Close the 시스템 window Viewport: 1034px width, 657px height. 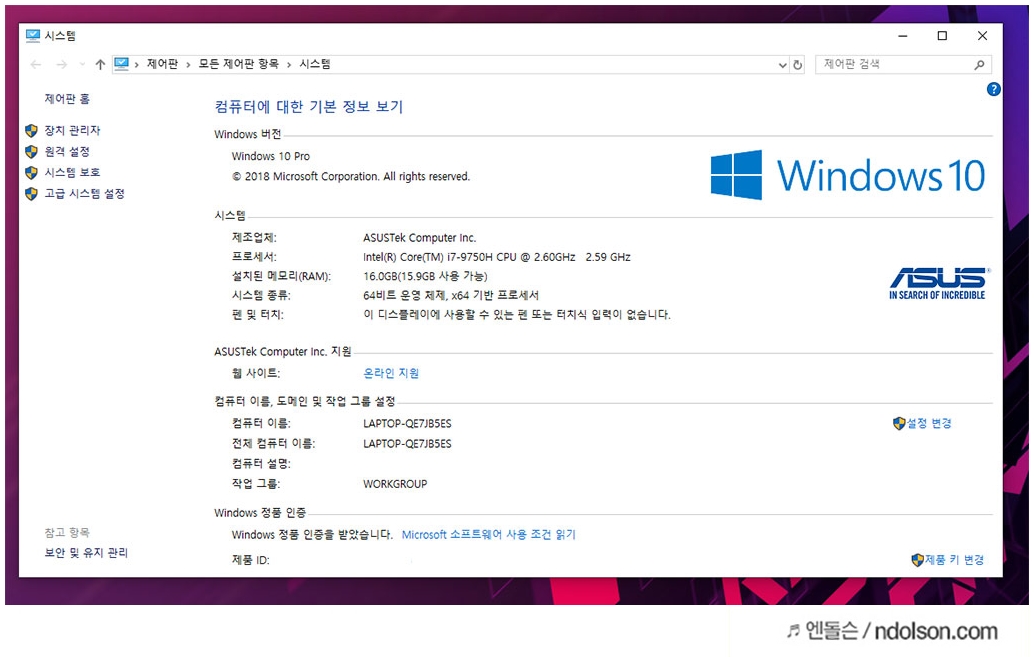983,36
